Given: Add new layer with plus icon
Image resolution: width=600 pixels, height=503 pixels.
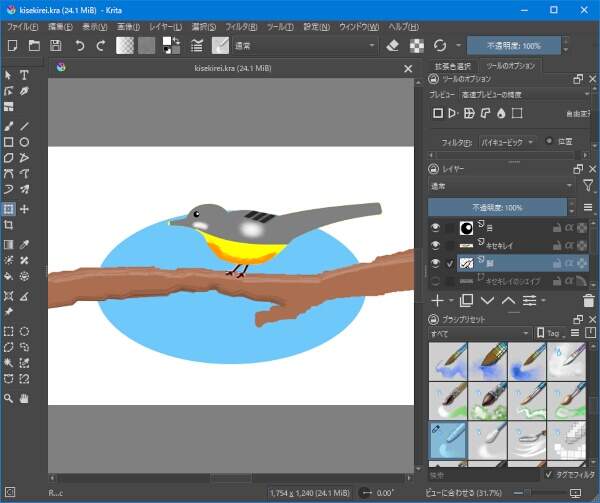Looking at the screenshot, I should point(436,300).
